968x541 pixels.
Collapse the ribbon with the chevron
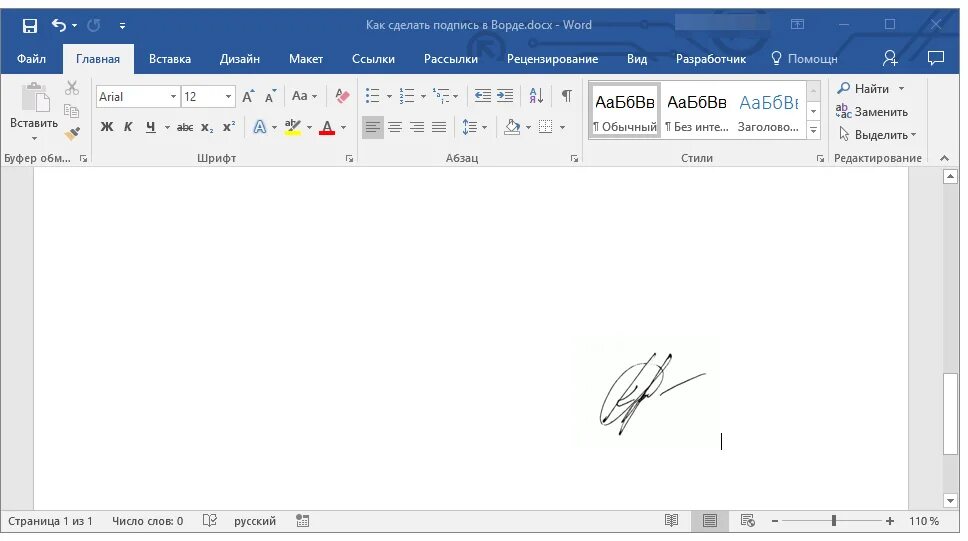(944, 158)
